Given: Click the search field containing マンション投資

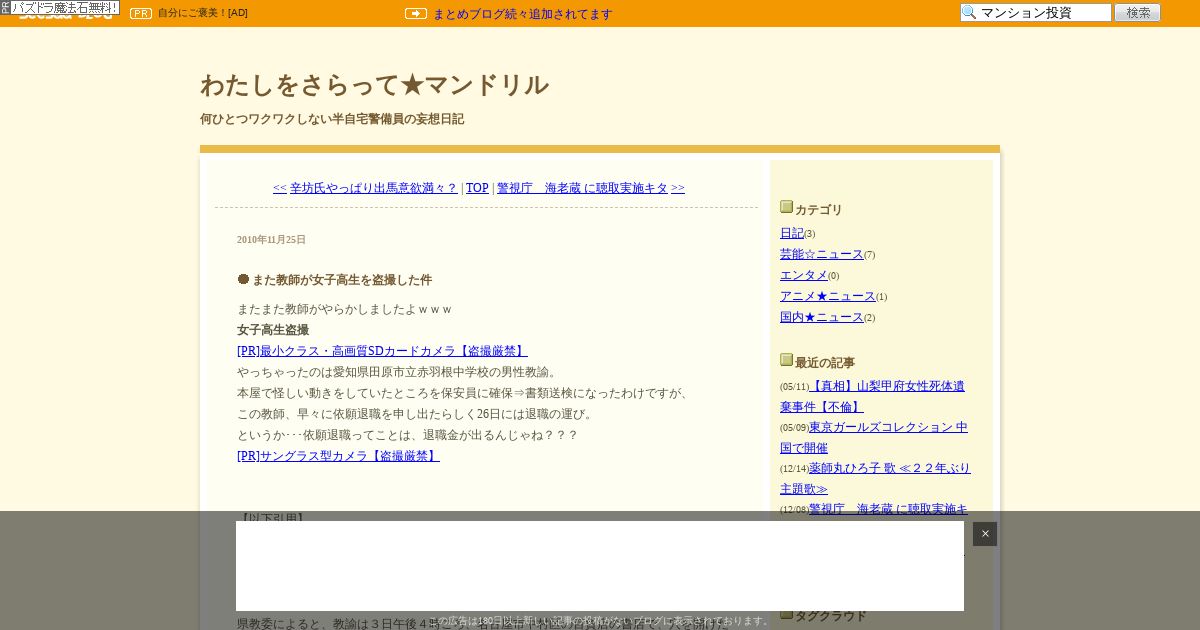Looking at the screenshot, I should click(x=1036, y=13).
